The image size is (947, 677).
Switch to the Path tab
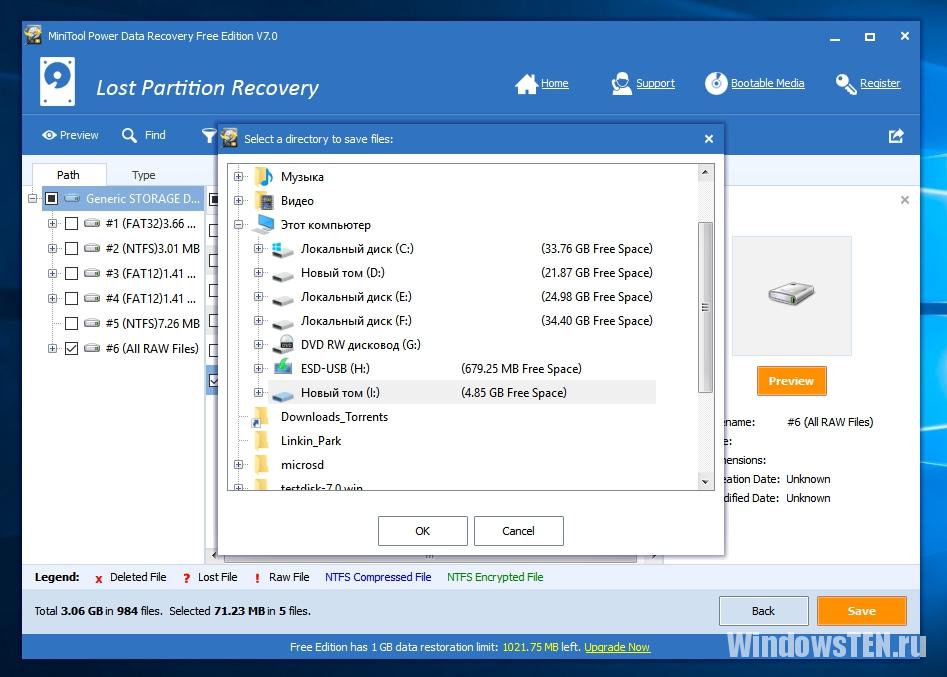(68, 175)
